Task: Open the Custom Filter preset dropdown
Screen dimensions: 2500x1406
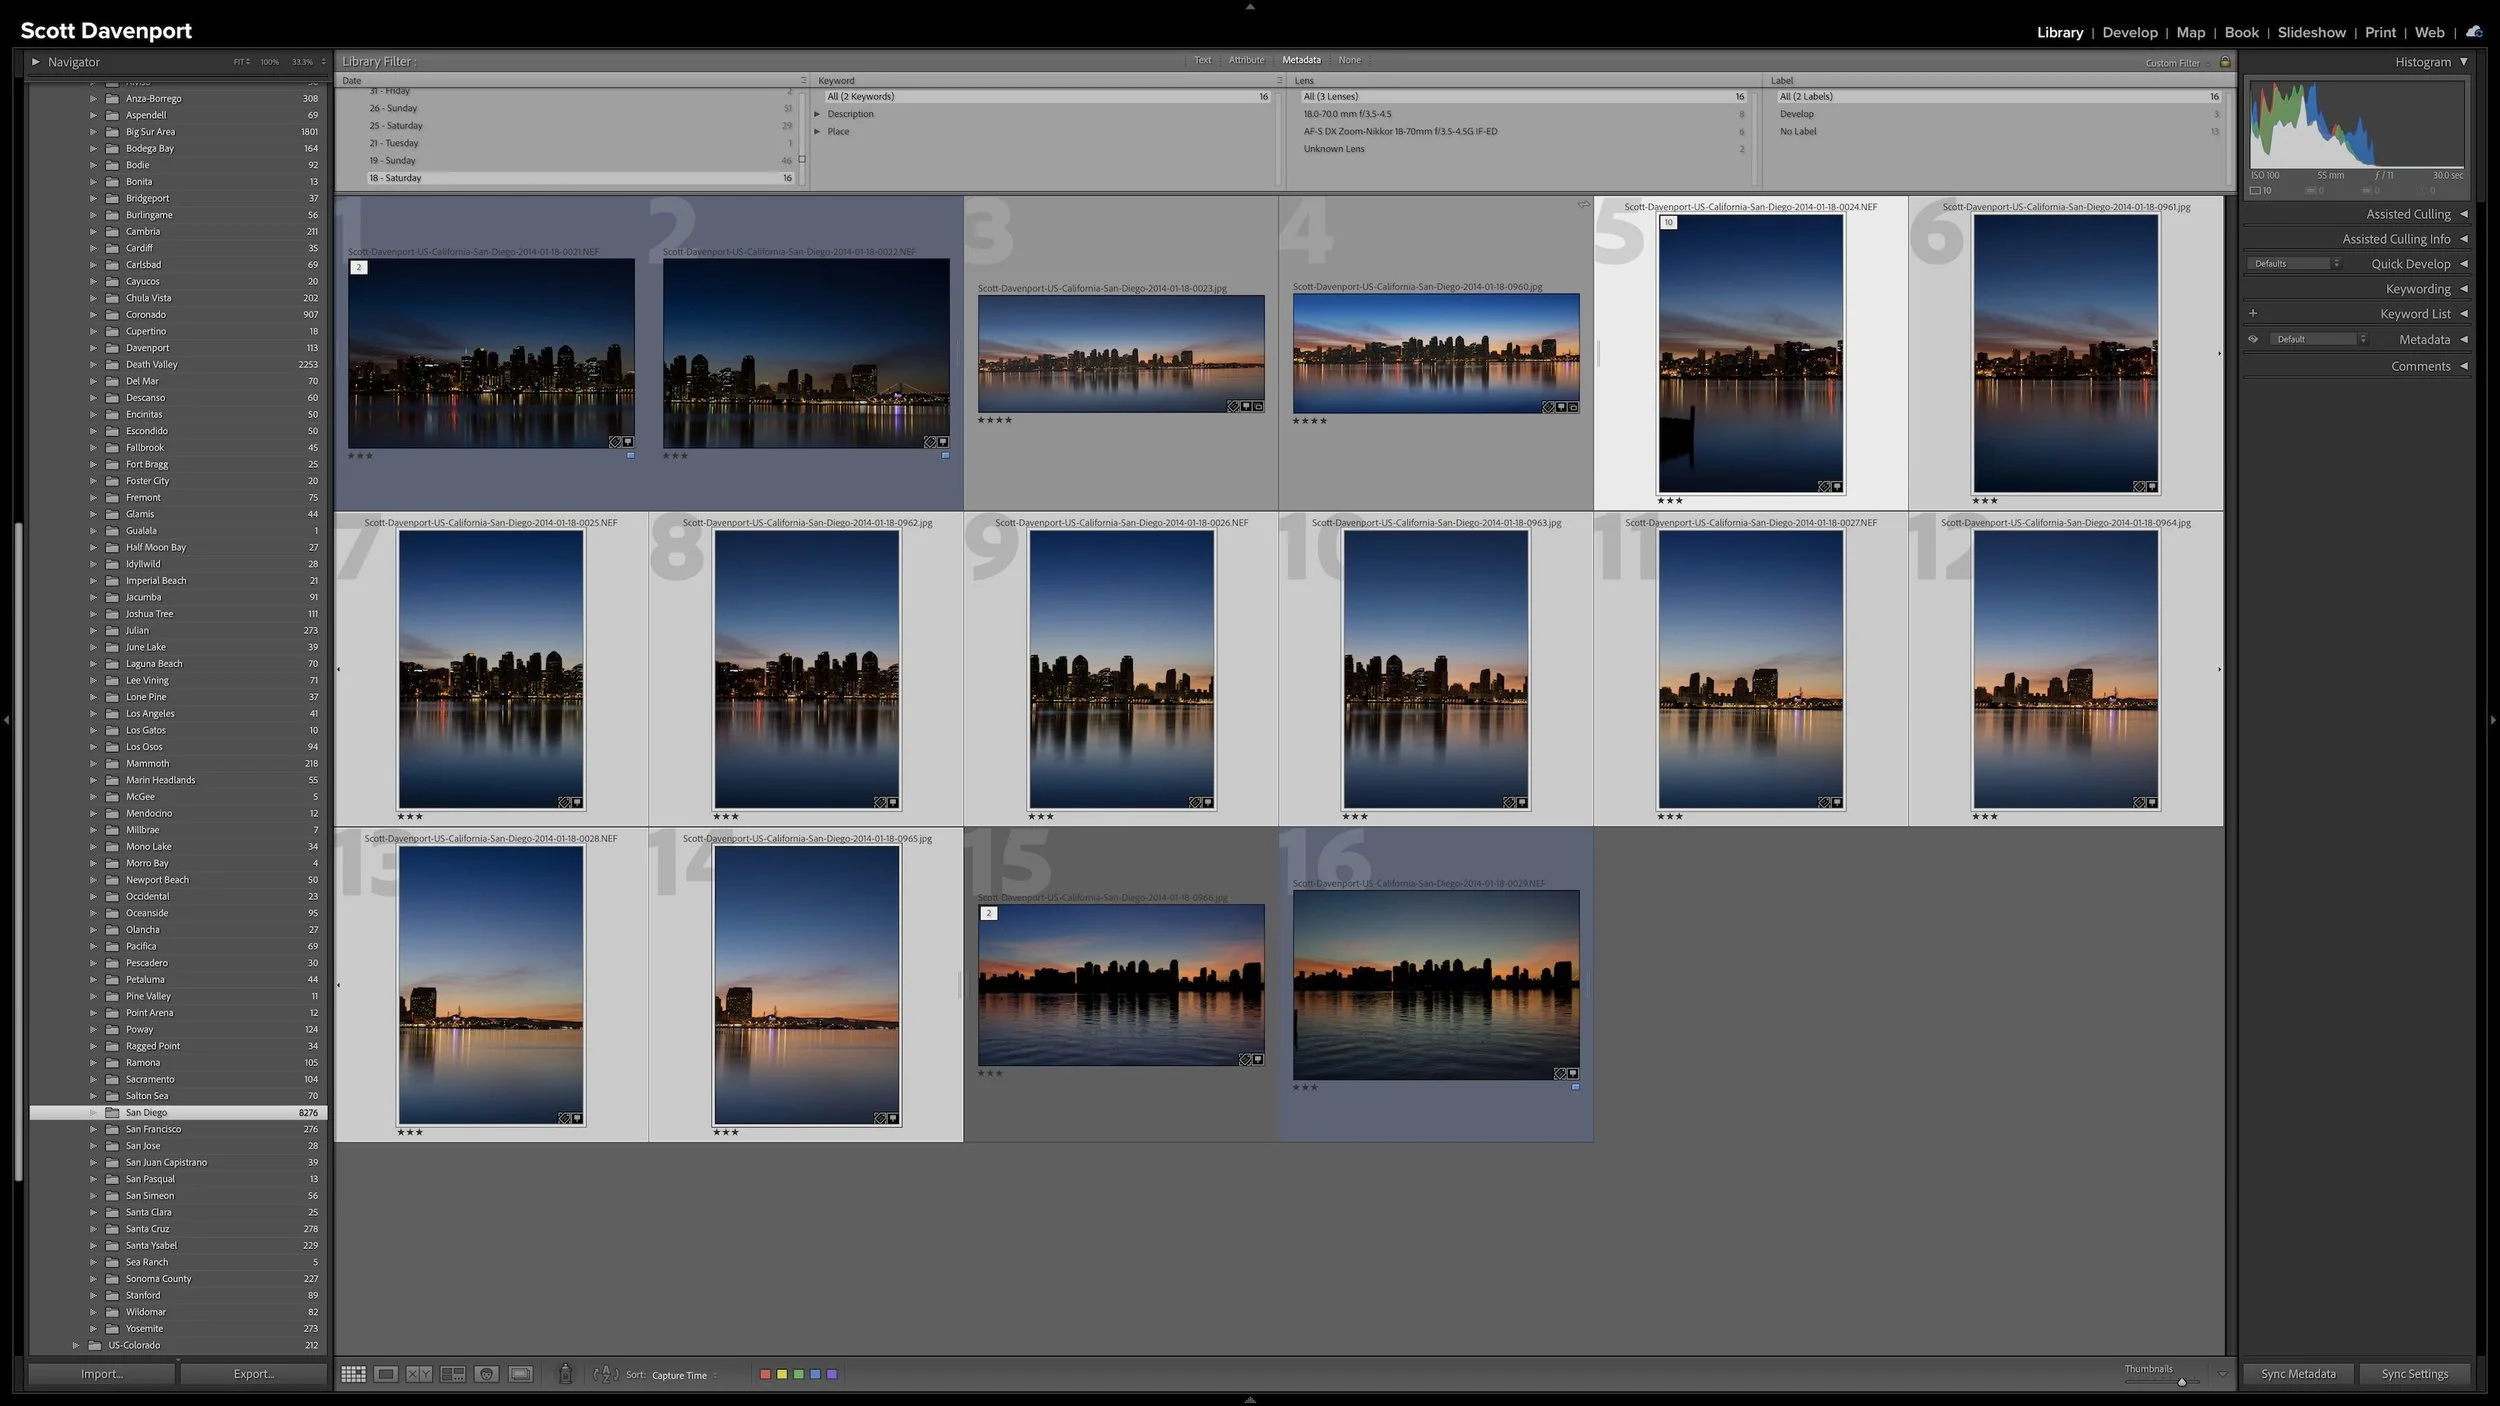Action: click(2177, 63)
